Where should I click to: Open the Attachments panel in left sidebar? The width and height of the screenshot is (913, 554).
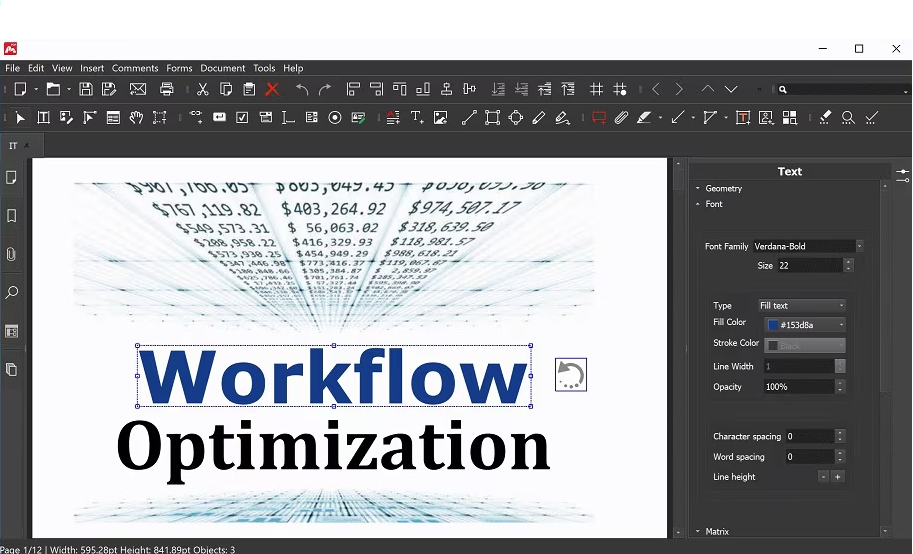pyautogui.click(x=11, y=255)
